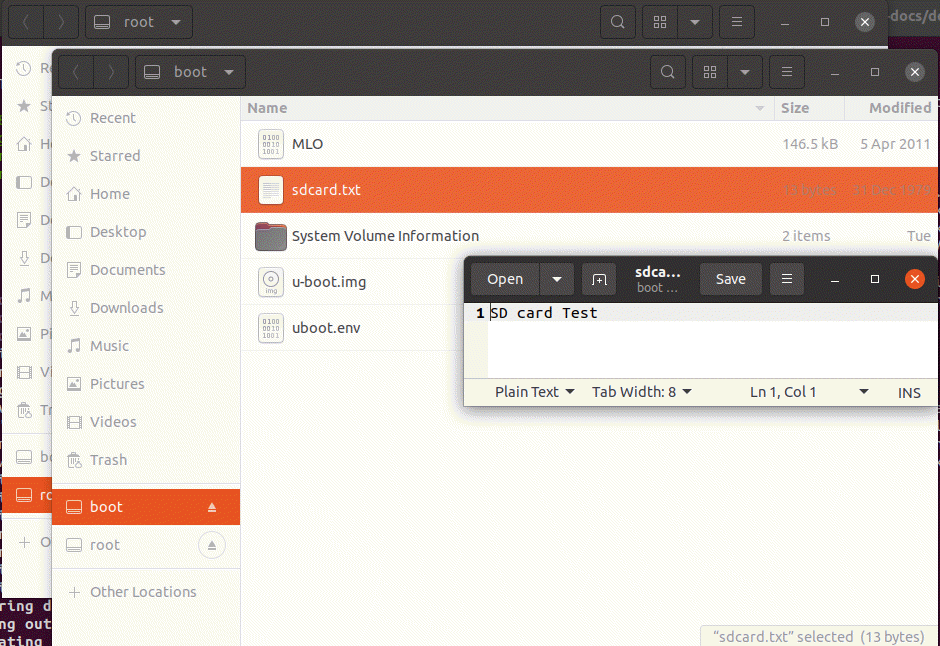940x646 pixels.
Task: Open view options dropdown in boot window
Action: pyautogui.click(x=745, y=72)
